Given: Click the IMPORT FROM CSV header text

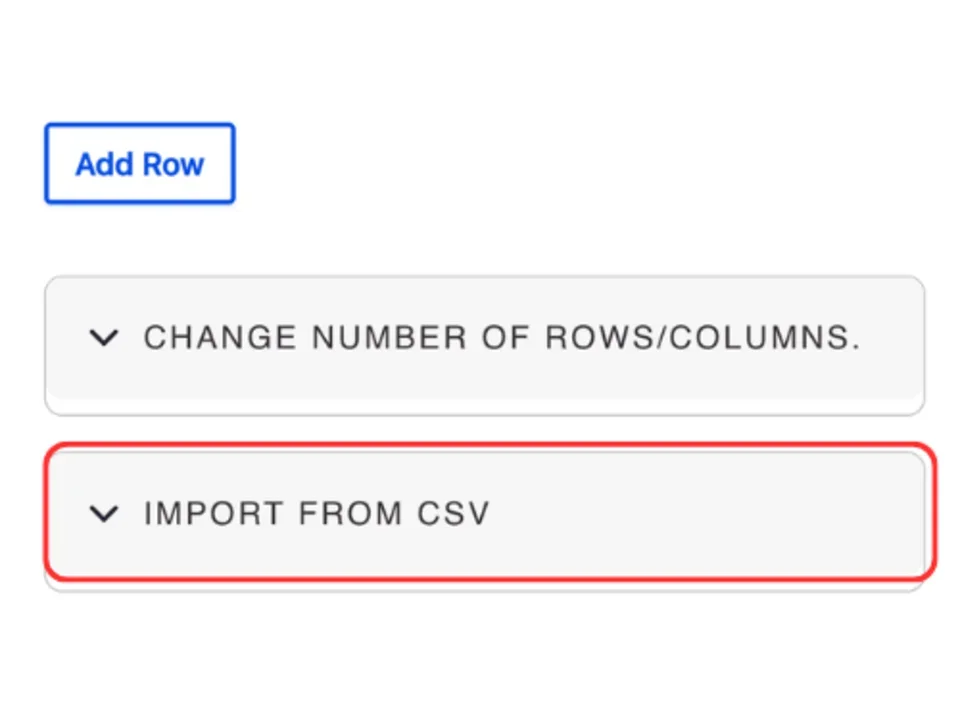Looking at the screenshot, I should pos(317,514).
